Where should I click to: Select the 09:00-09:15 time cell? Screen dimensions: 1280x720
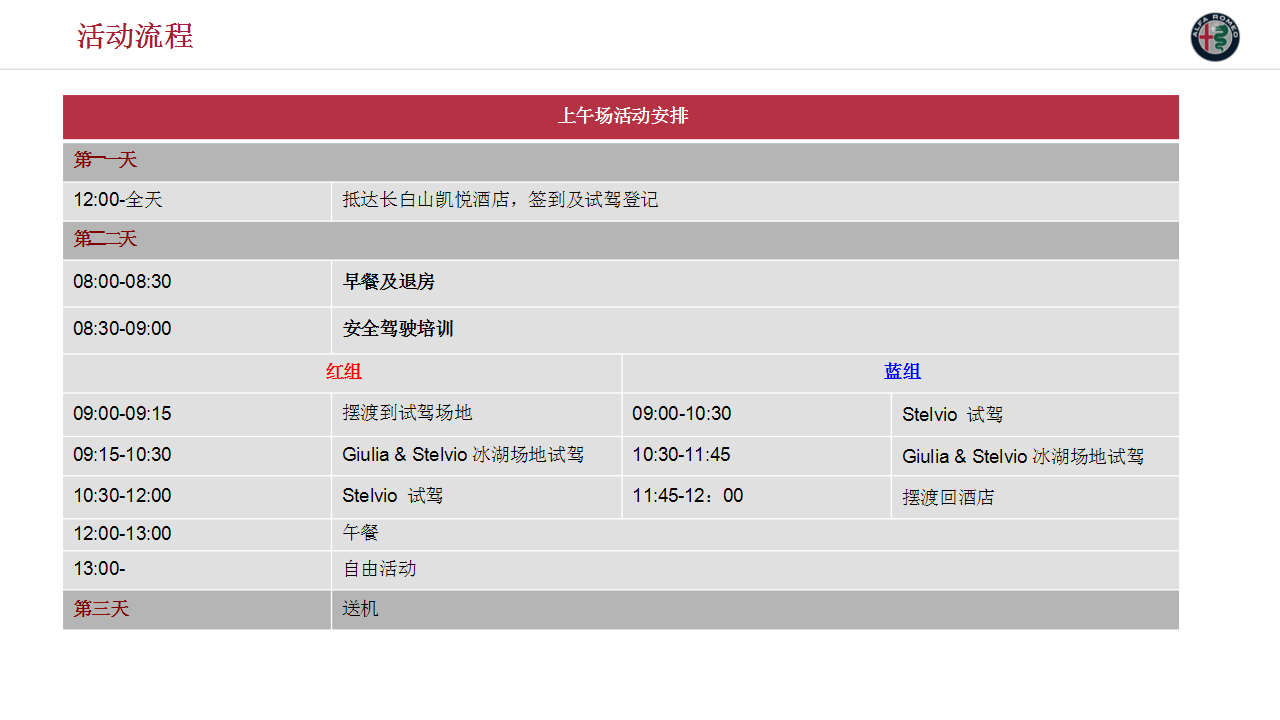[x=197, y=414]
